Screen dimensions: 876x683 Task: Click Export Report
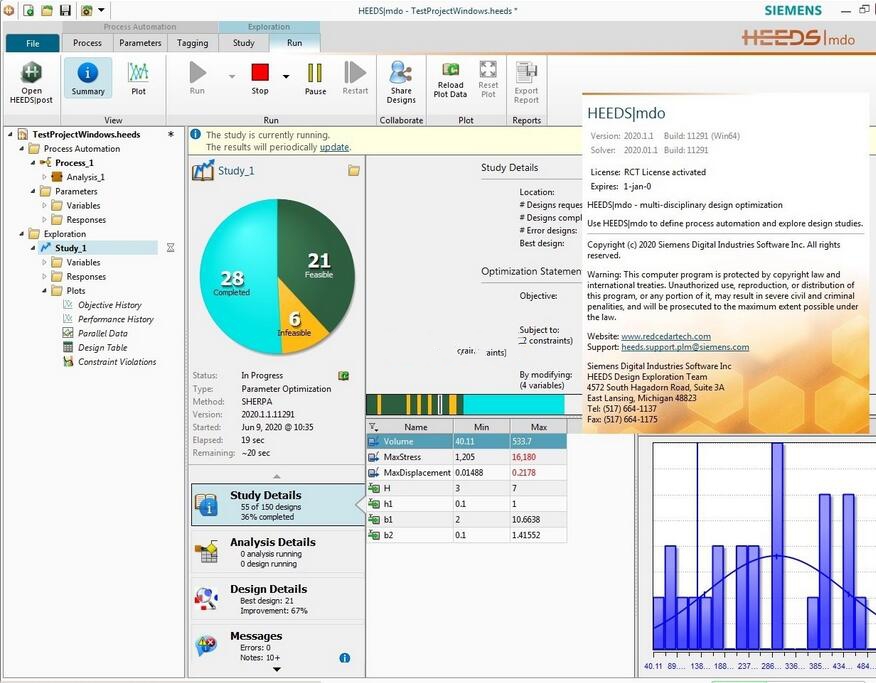tap(526, 83)
